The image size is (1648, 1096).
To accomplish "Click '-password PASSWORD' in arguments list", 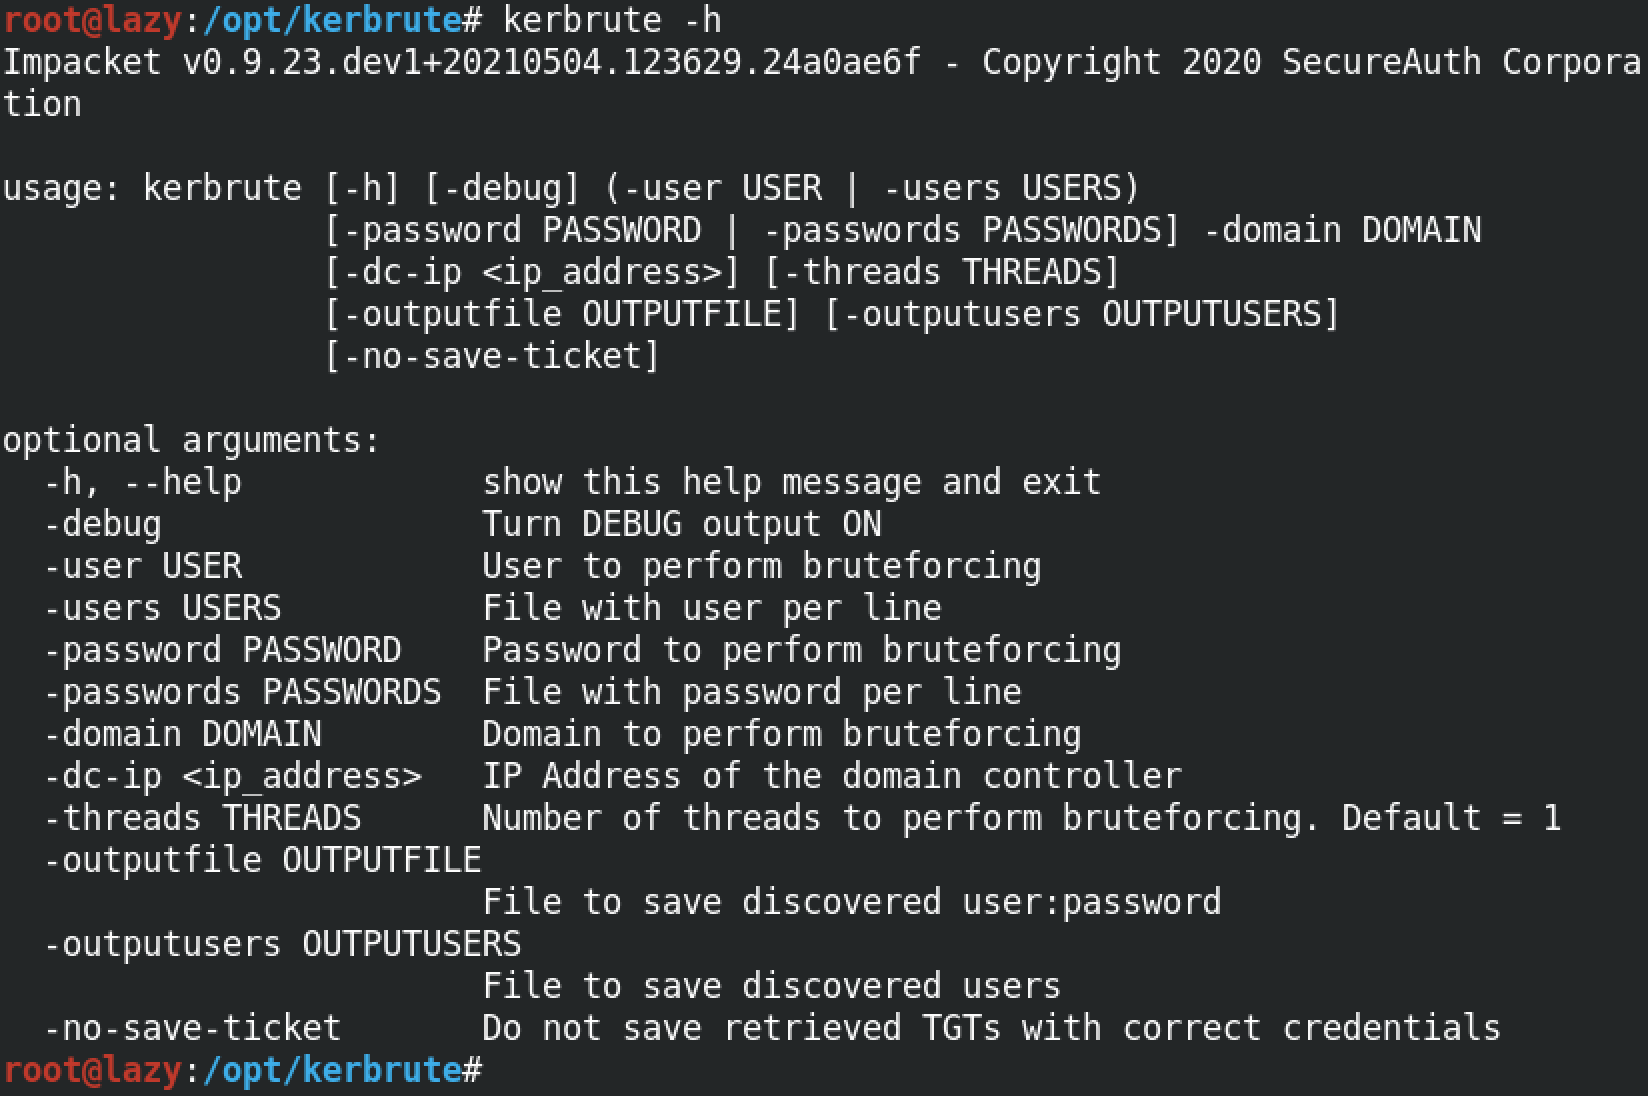I will (x=222, y=650).
